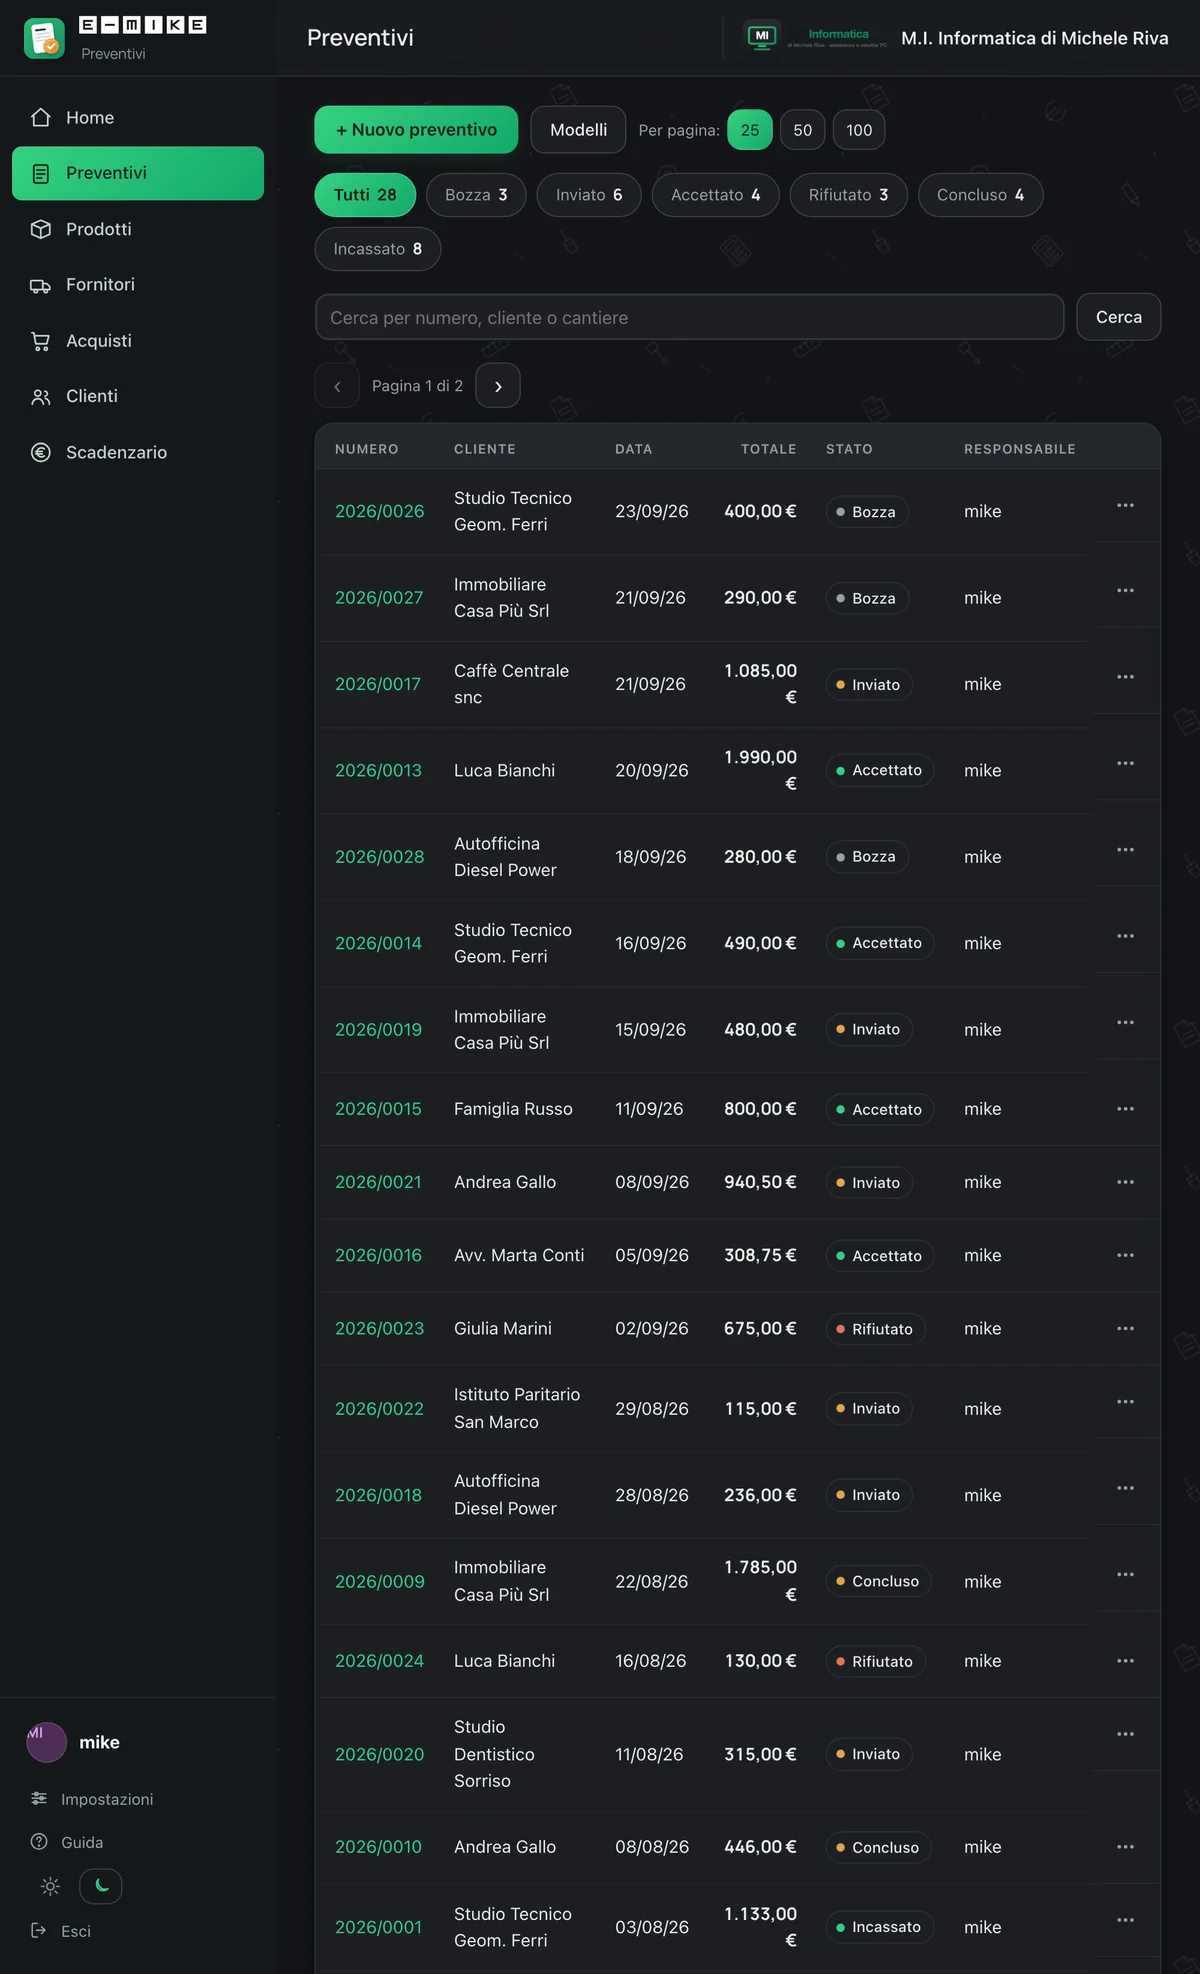1200x1974 pixels.
Task: Open quote number 2026/0001
Action: coord(378,1927)
